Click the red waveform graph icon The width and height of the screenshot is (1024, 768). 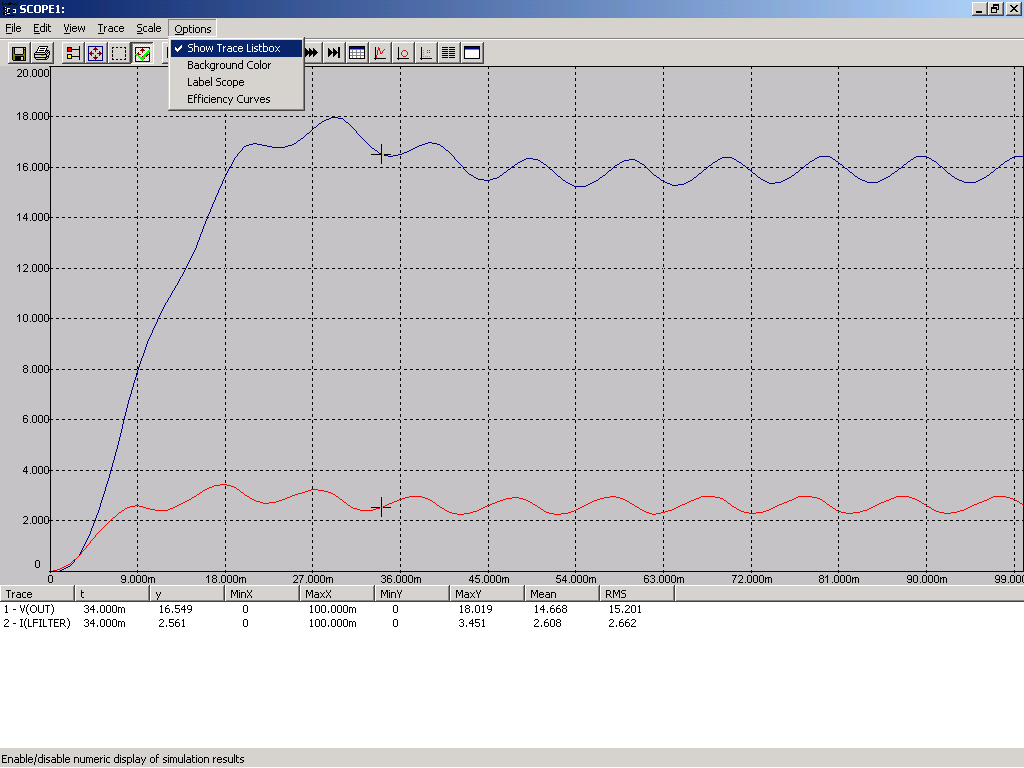[x=380, y=53]
